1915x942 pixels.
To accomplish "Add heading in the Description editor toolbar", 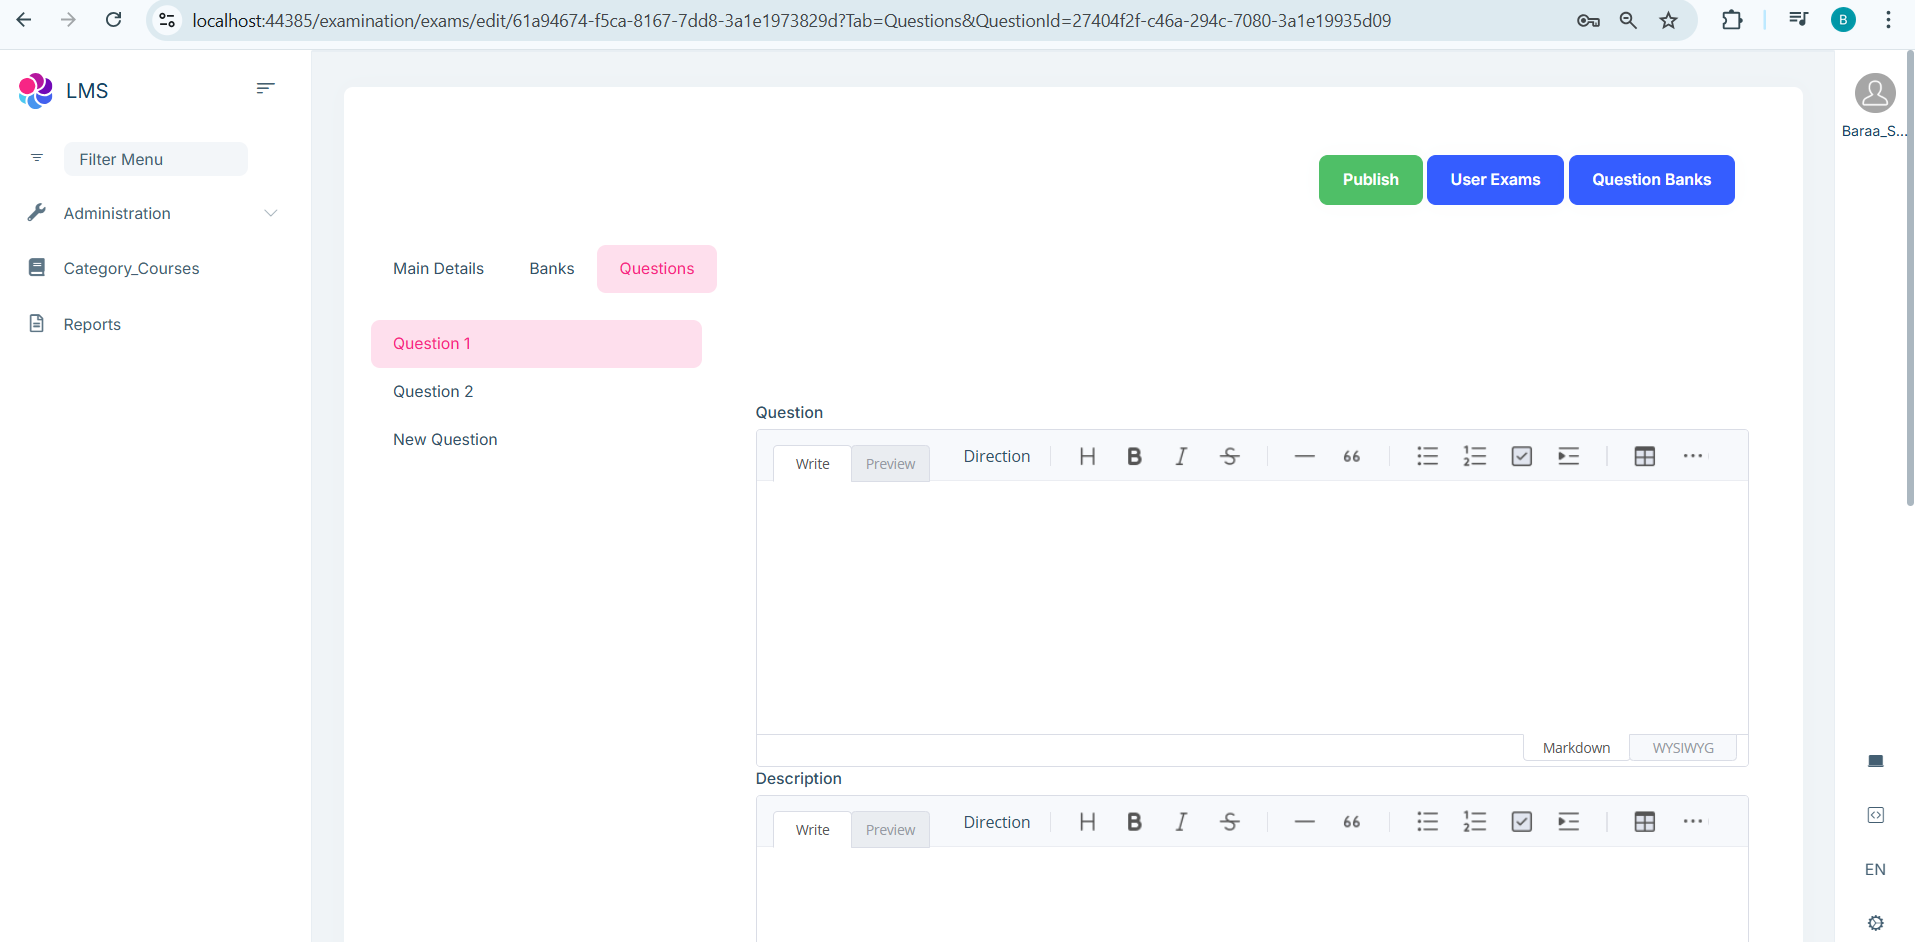I will (x=1087, y=822).
